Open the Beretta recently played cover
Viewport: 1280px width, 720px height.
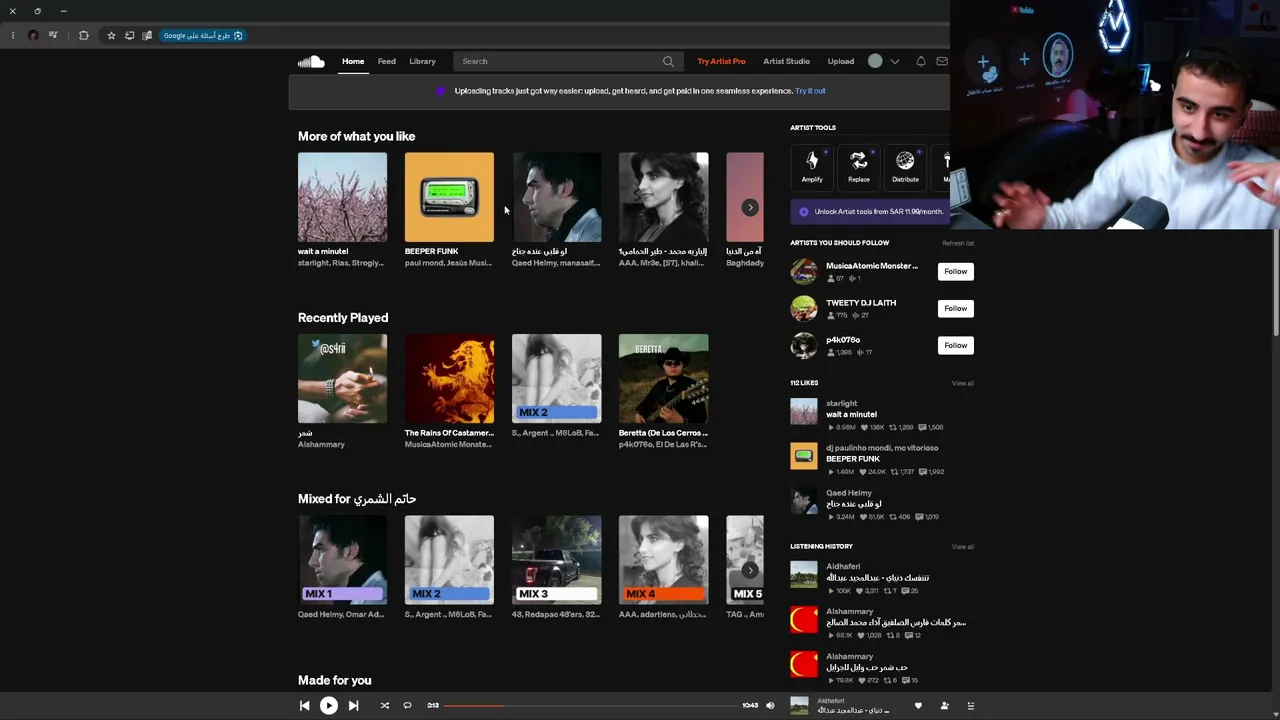[663, 379]
